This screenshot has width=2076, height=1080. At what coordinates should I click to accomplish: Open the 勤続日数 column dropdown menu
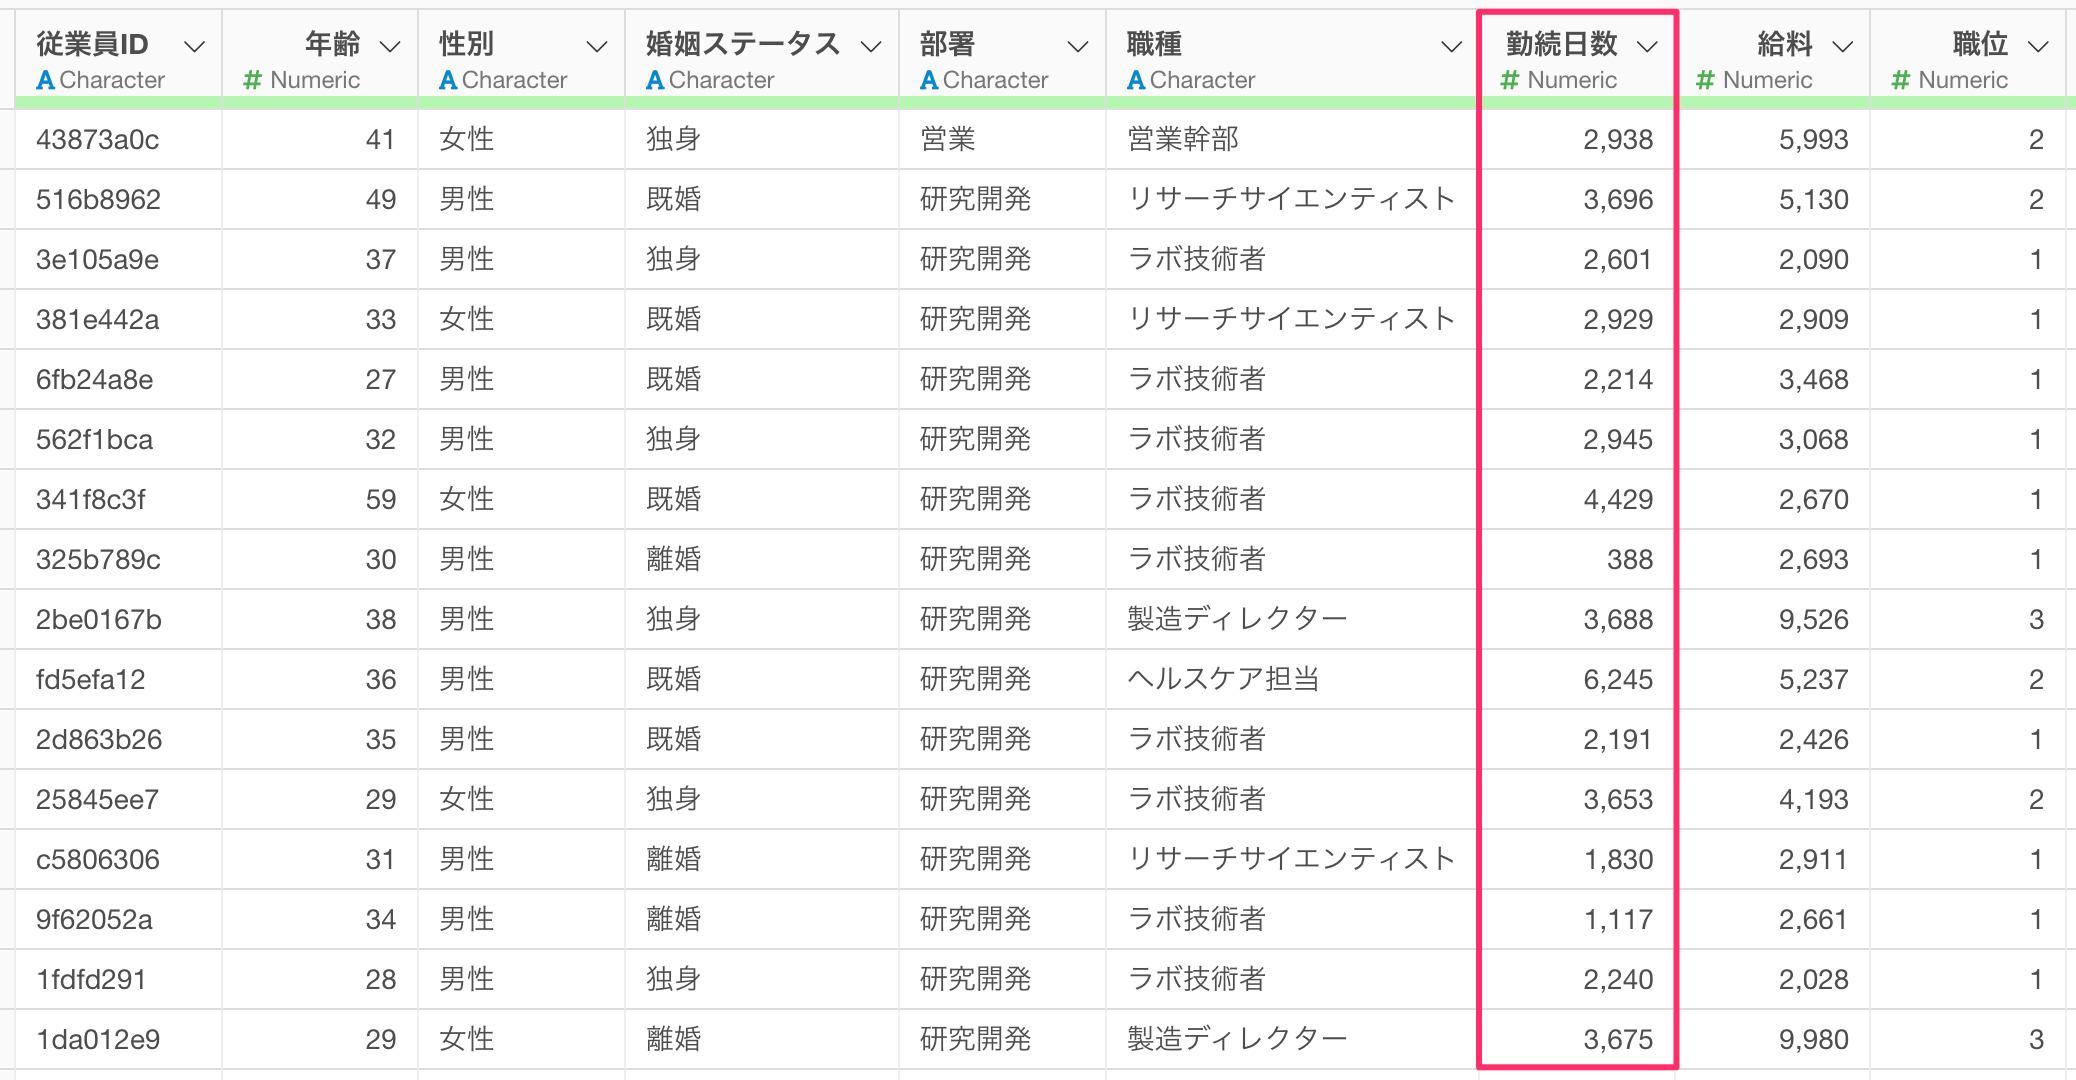coord(1647,46)
